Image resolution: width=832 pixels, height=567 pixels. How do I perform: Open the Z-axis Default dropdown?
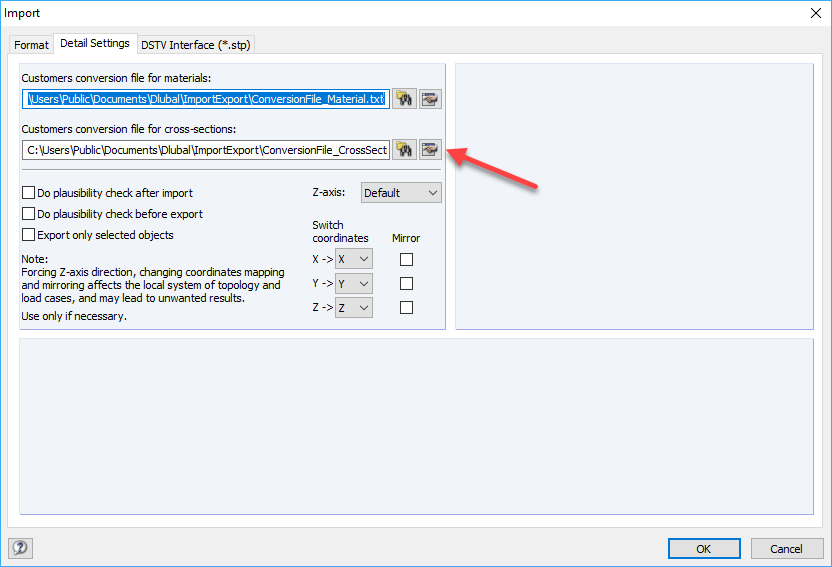click(401, 193)
